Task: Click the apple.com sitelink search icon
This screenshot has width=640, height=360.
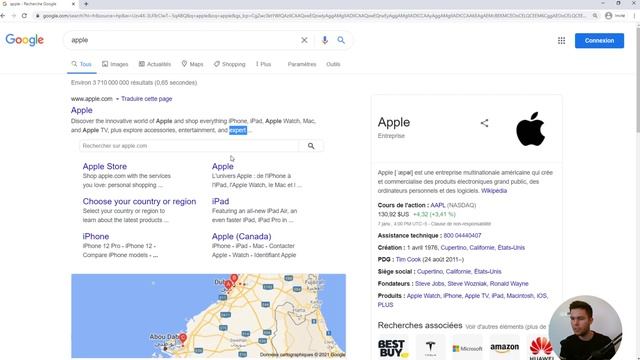Action: pyautogui.click(x=311, y=146)
